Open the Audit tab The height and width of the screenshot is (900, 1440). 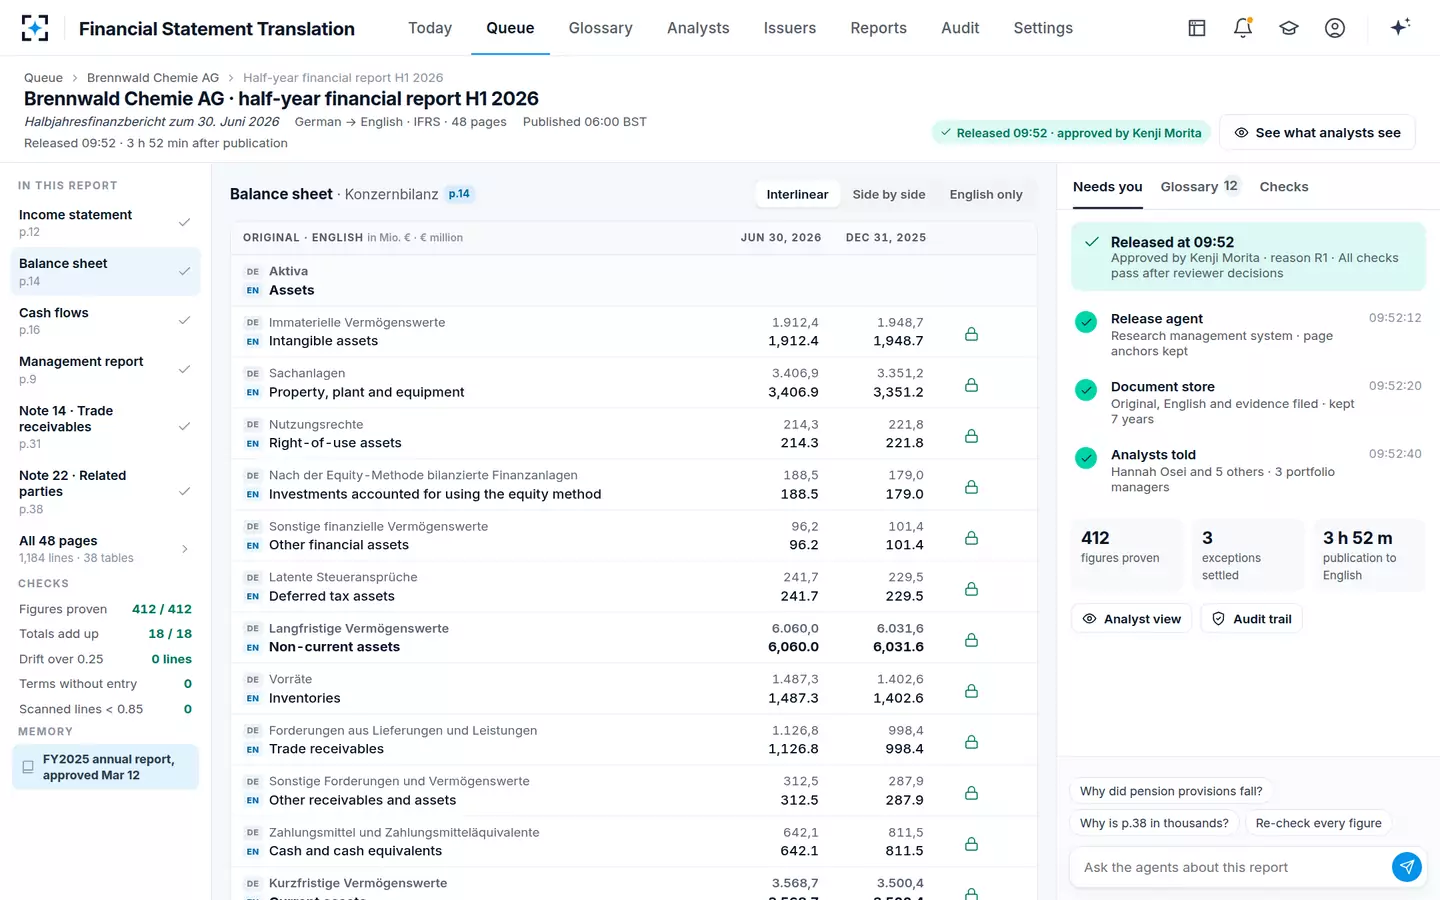(960, 28)
